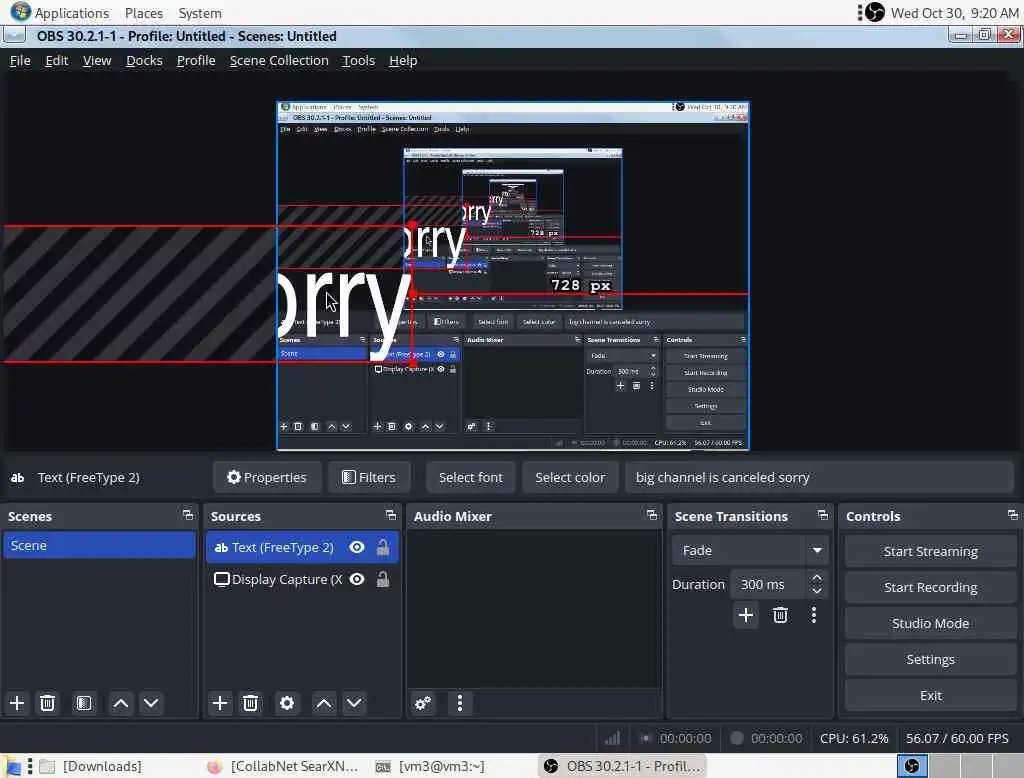The height and width of the screenshot is (778, 1024).
Task: Move source down arrow in Sources dock
Action: pyautogui.click(x=354, y=704)
